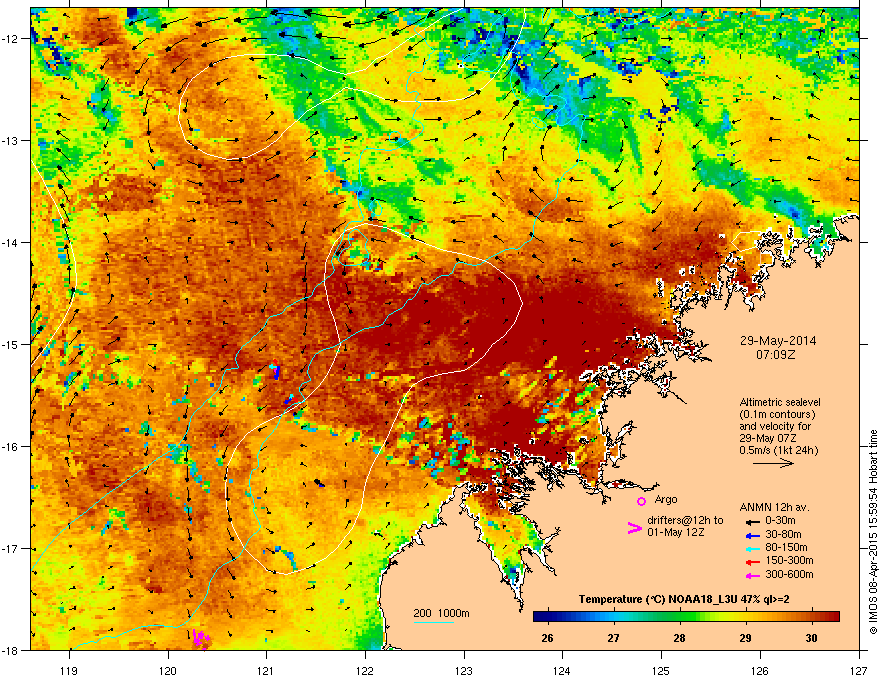Click the red 150-300m arrow symbol
The width and height of the screenshot is (880, 680).
click(752, 561)
